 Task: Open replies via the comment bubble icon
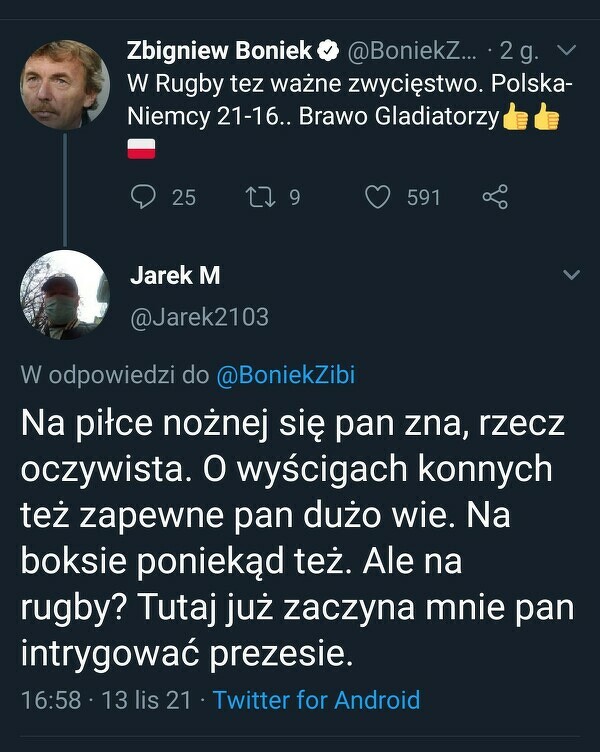[143, 197]
